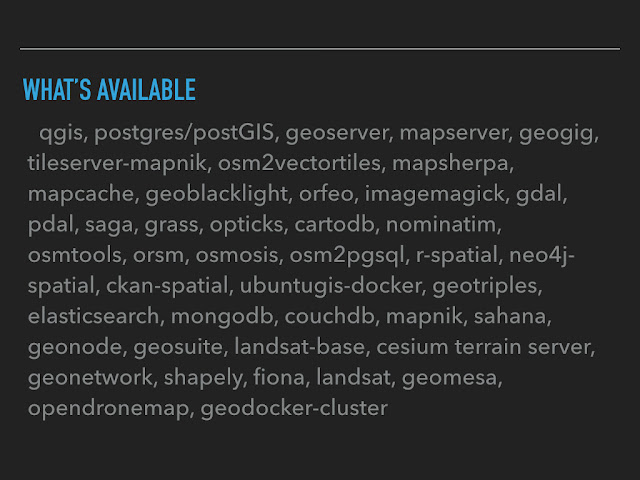The image size is (640, 480).
Task: Click the ubuntugis-docker entry
Action: coord(330,286)
